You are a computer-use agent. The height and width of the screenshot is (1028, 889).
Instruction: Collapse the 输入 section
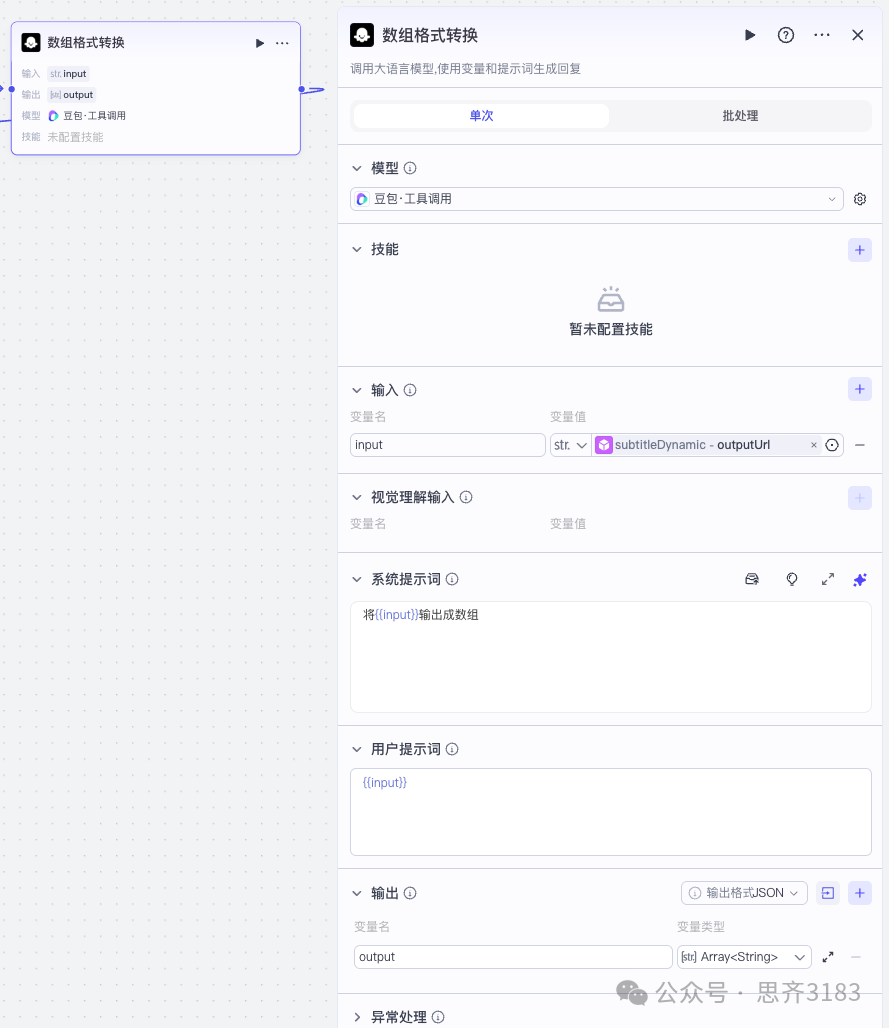(357, 390)
